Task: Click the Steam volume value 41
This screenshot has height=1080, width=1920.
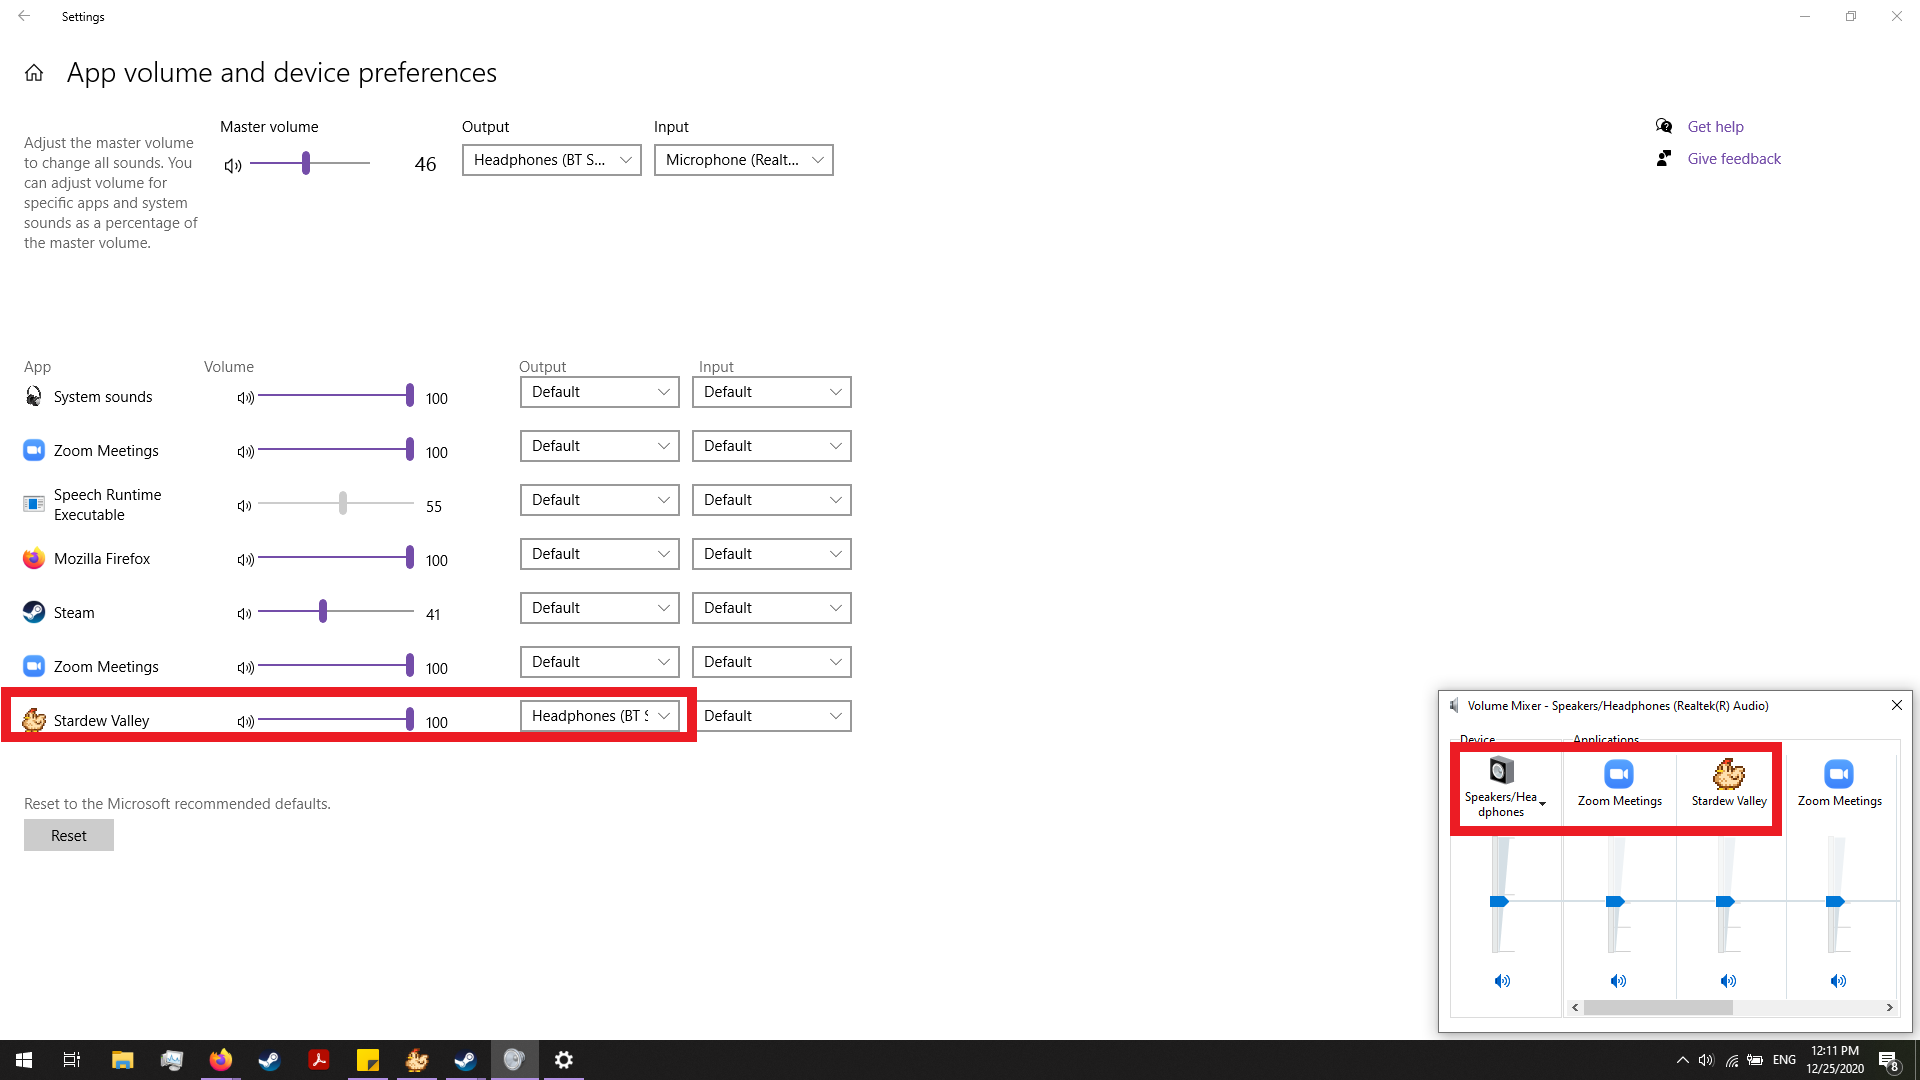Action: [433, 614]
